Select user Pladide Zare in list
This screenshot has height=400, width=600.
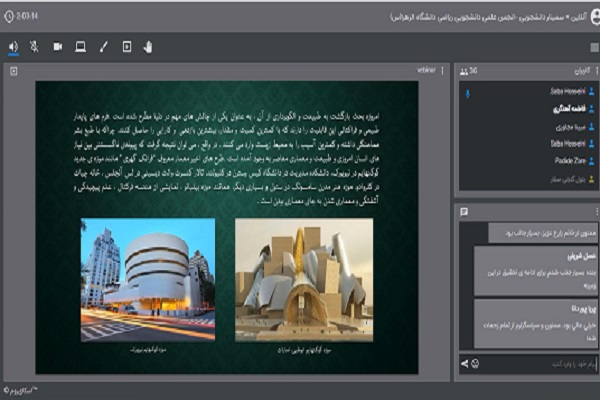[x=570, y=161]
